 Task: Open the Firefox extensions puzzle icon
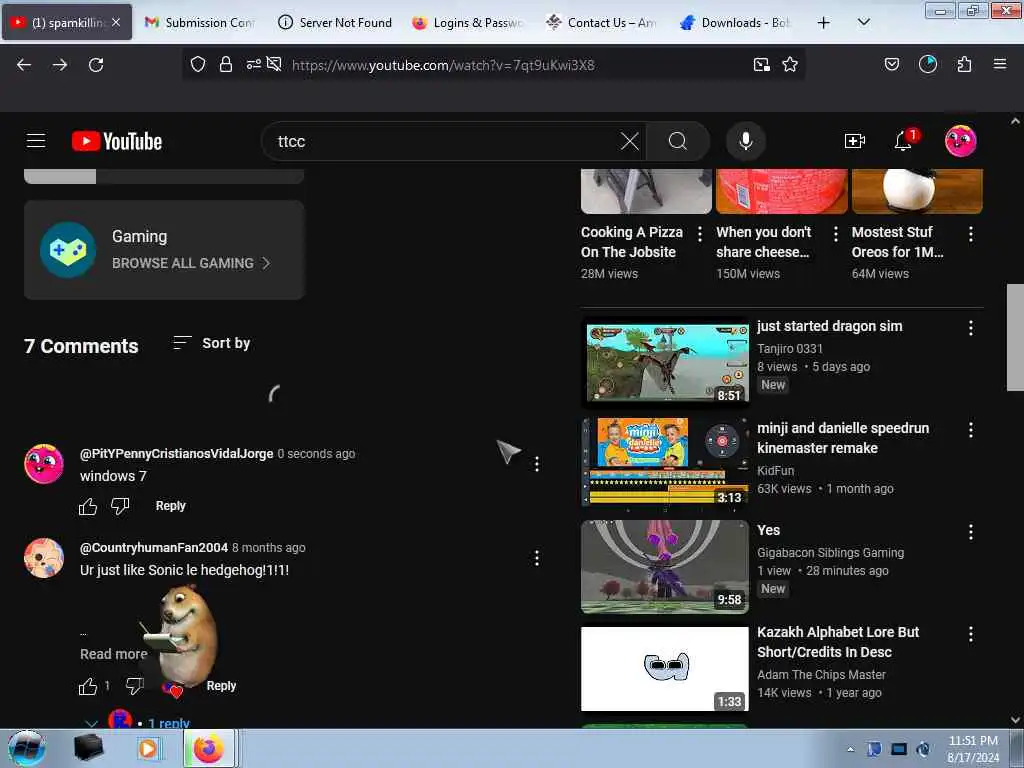tap(964, 64)
